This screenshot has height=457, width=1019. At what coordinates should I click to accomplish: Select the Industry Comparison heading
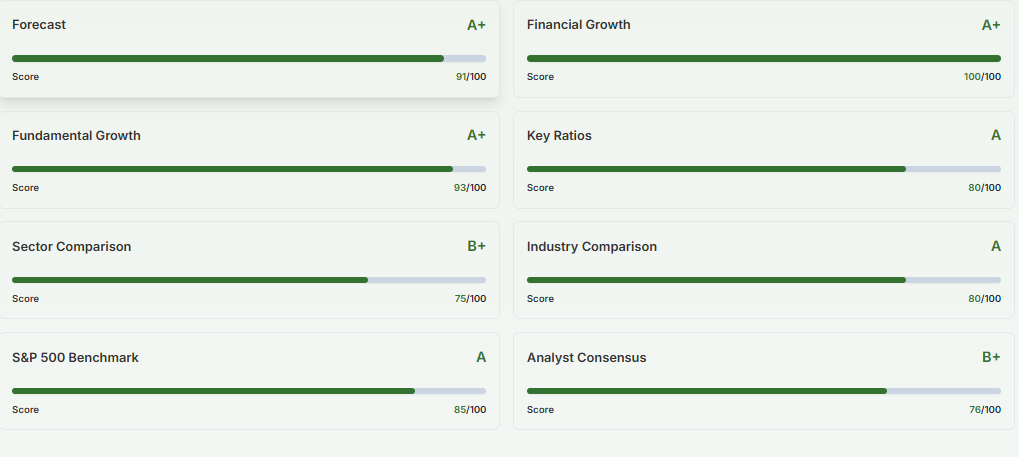(x=591, y=247)
